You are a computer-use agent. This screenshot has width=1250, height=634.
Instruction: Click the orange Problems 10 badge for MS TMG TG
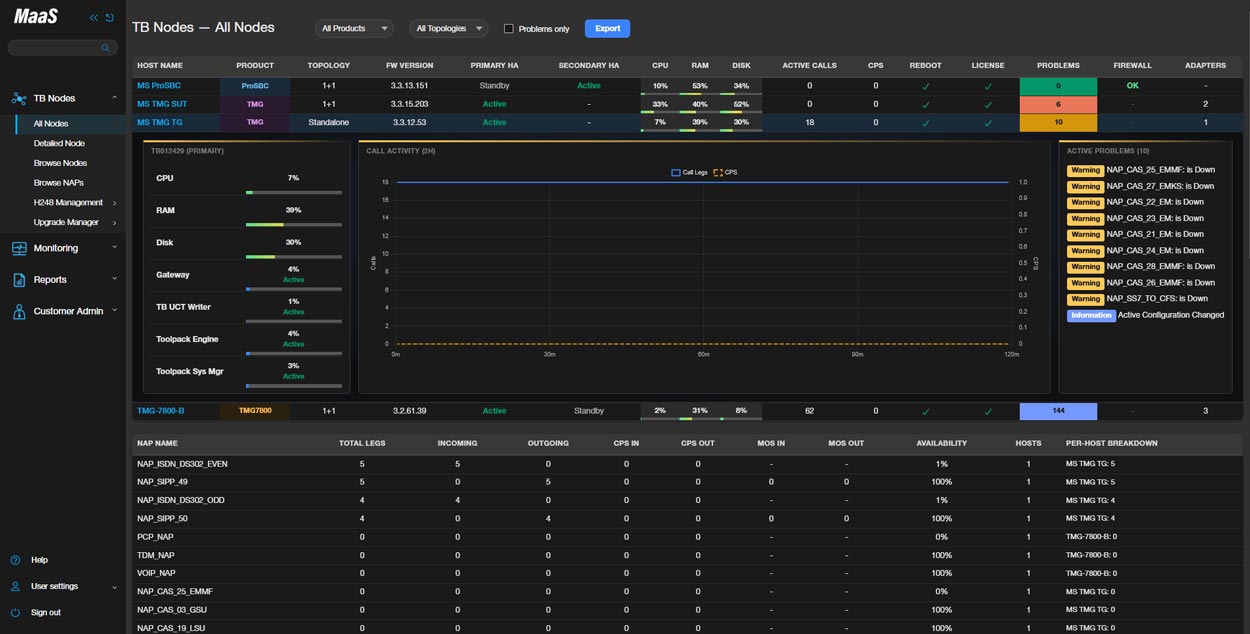point(1058,123)
